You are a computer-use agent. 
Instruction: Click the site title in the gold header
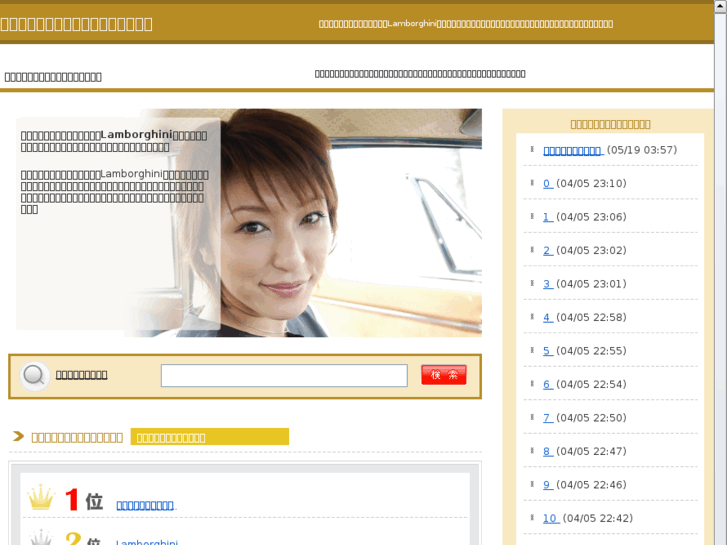77,24
